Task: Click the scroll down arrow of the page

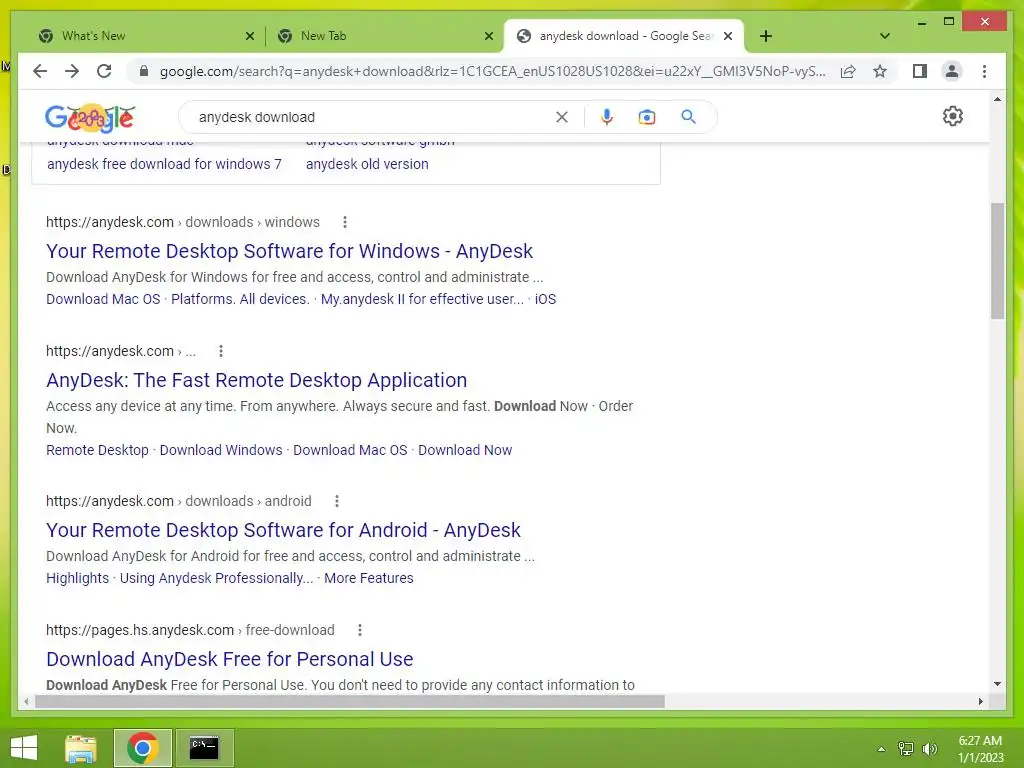Action: [x=997, y=684]
